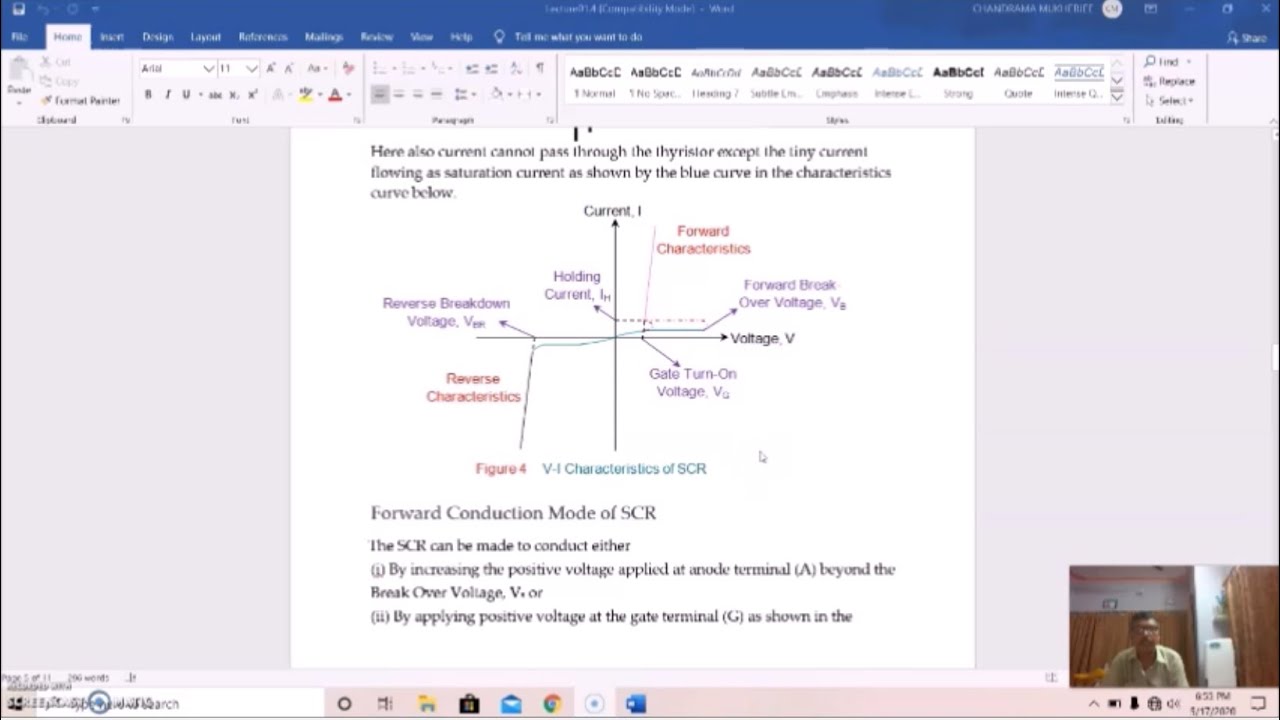Apply subscript formatting

234,94
